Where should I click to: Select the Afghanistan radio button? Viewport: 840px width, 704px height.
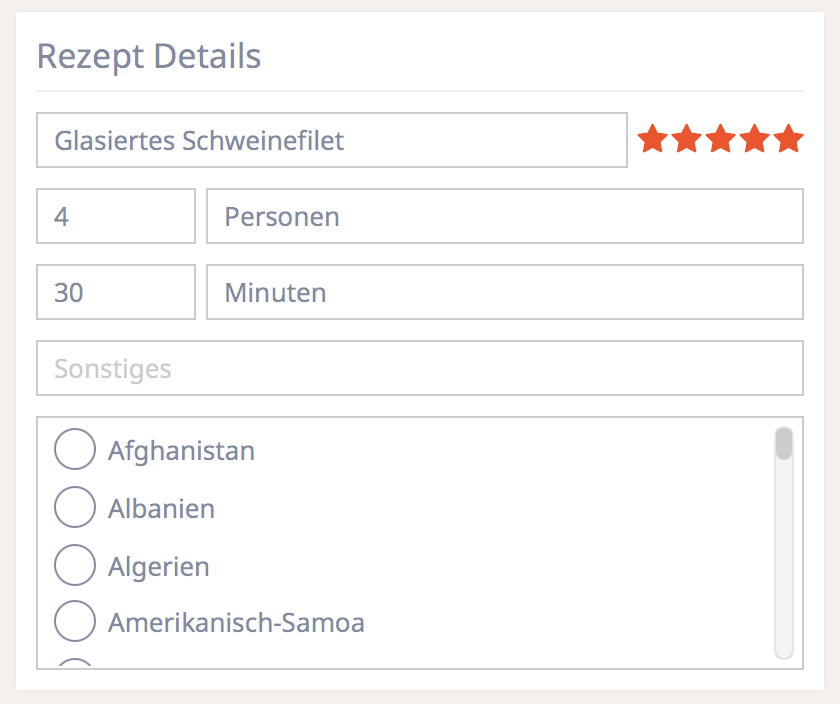75,450
